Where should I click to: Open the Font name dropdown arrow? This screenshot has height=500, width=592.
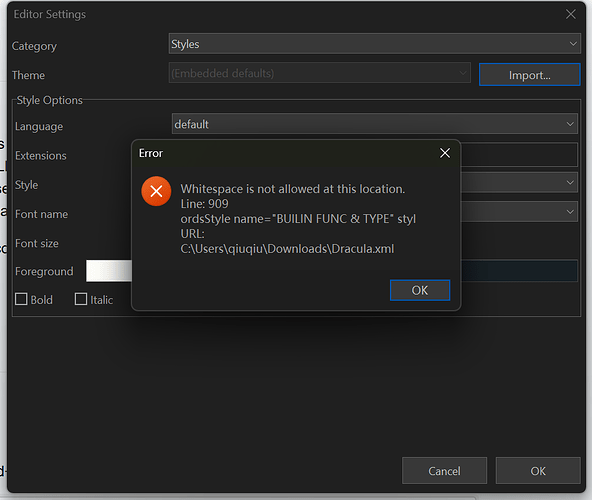click(570, 212)
